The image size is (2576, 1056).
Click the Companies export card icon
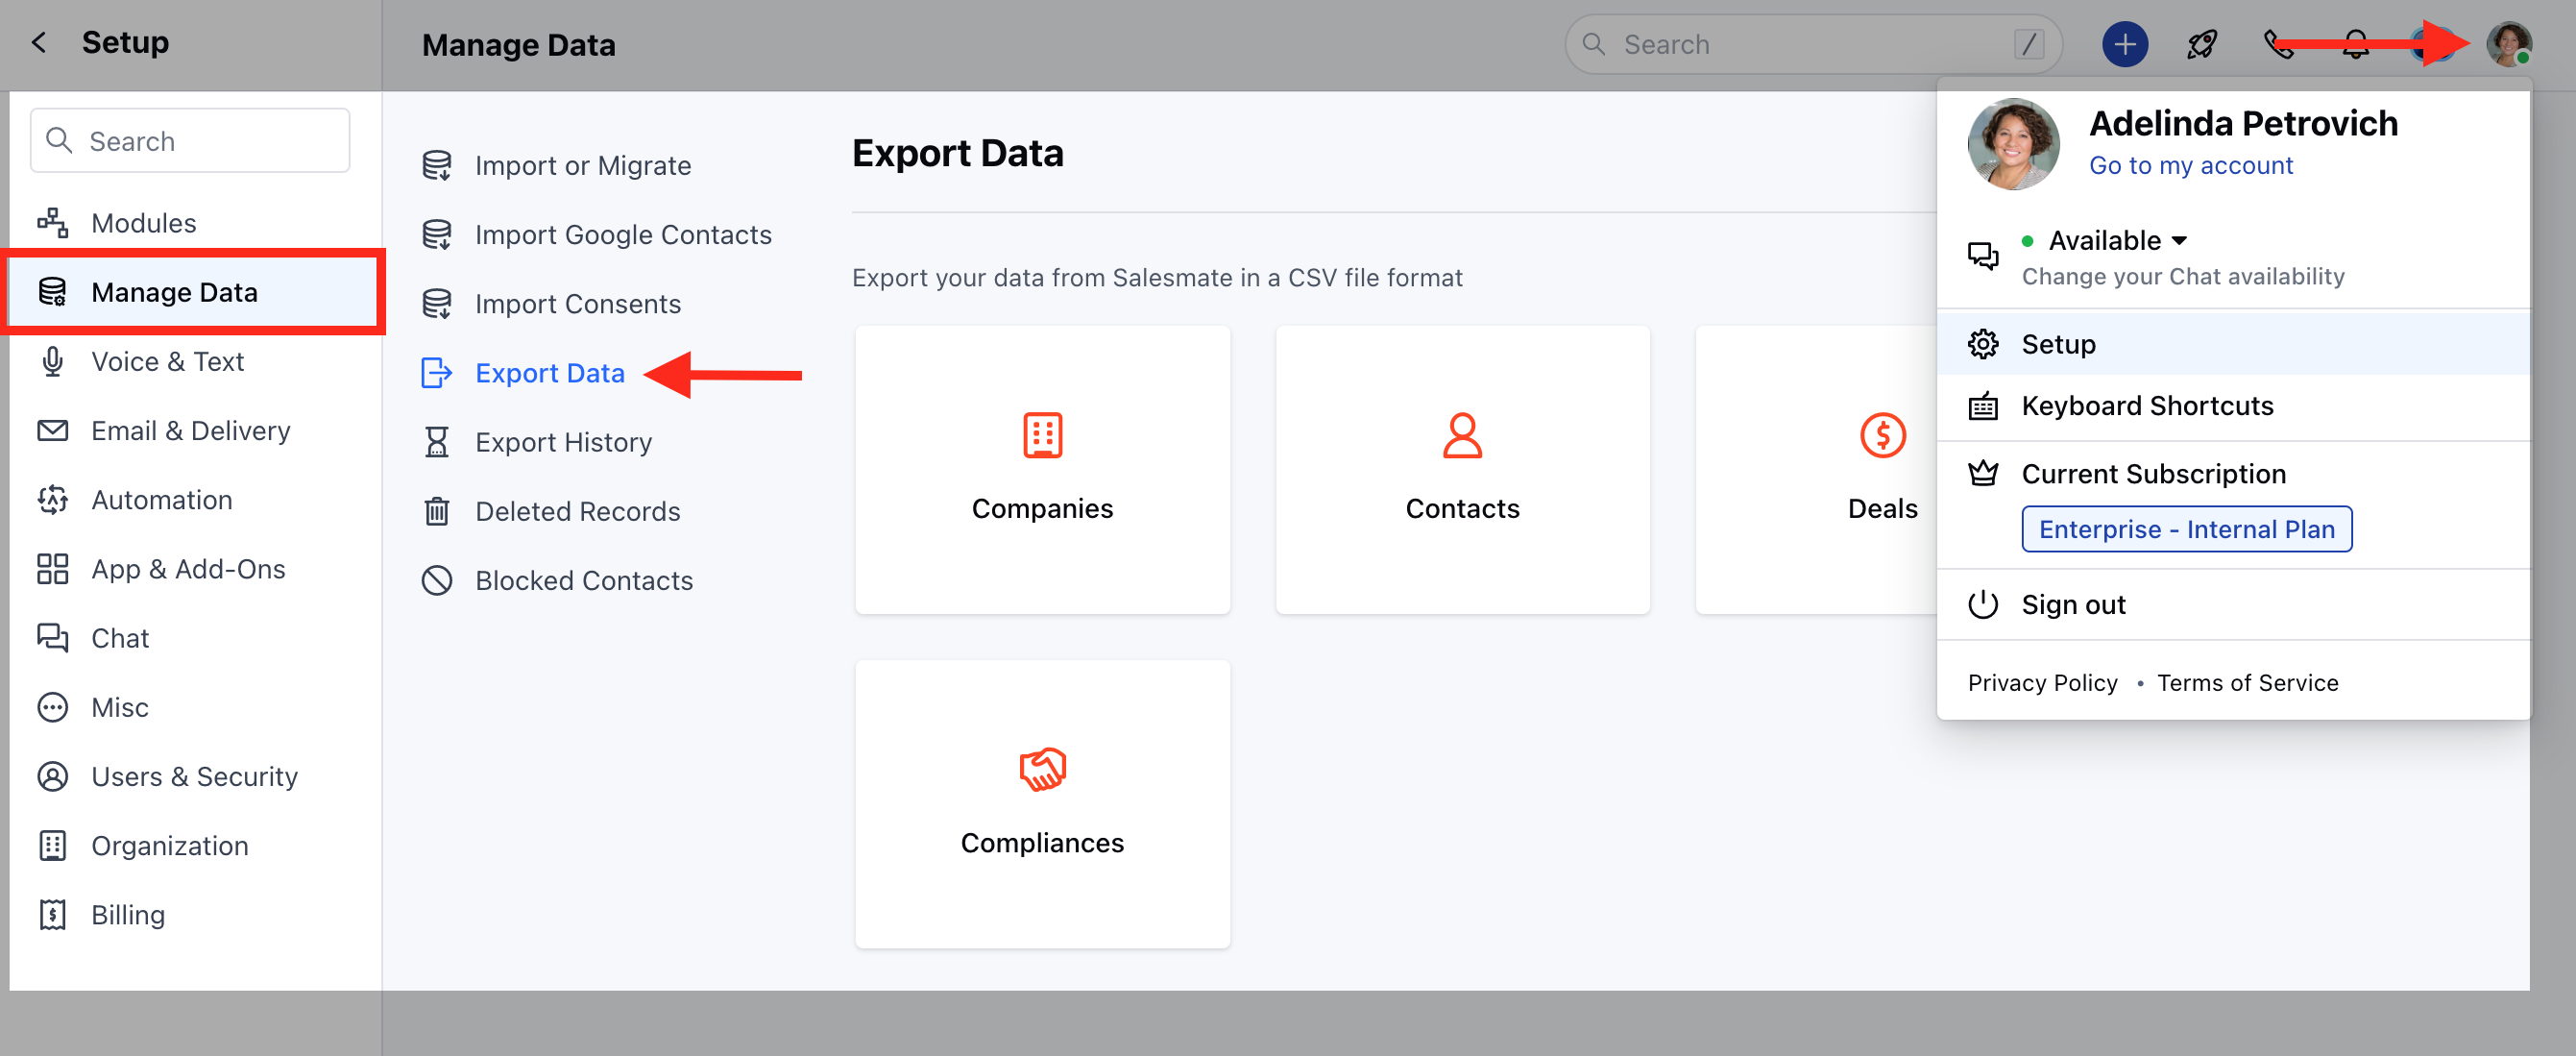(x=1042, y=436)
